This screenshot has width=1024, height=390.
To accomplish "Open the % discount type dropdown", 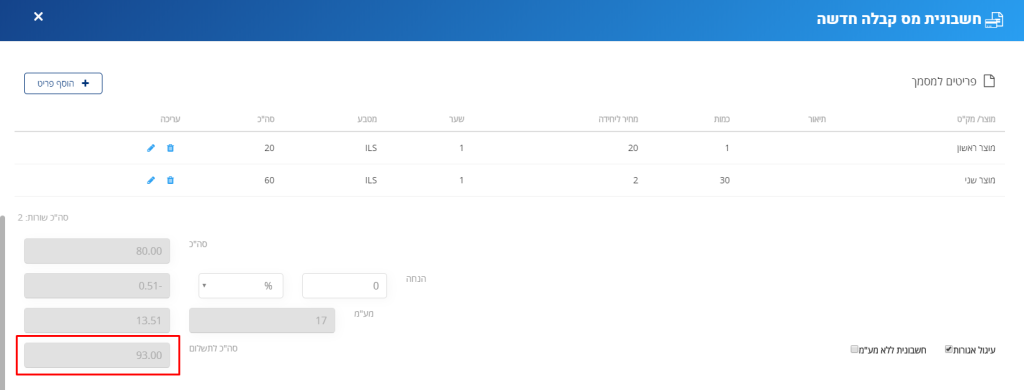I will point(240,285).
